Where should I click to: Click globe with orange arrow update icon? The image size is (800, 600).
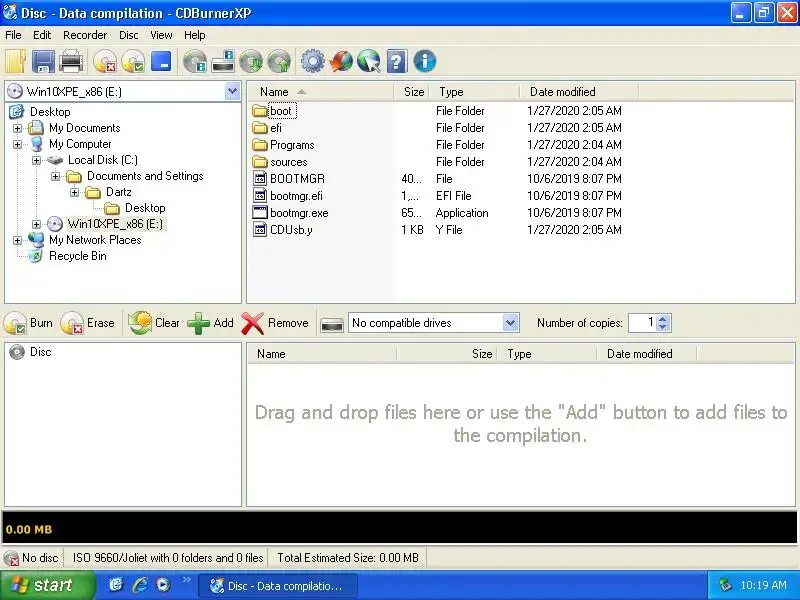pyautogui.click(x=341, y=62)
